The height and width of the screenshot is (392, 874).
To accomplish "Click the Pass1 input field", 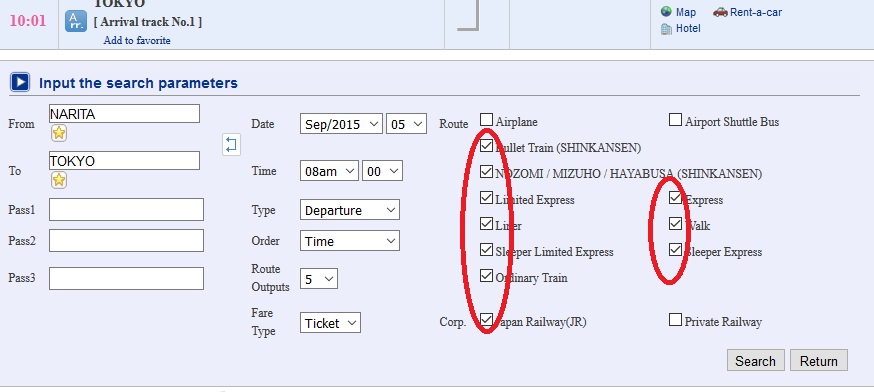I will point(127,210).
